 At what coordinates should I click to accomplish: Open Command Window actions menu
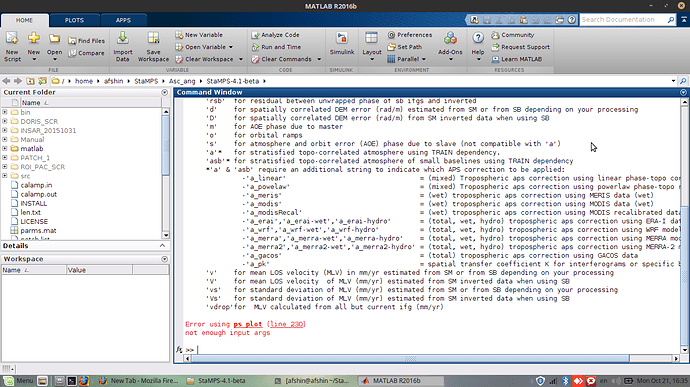coord(683,92)
